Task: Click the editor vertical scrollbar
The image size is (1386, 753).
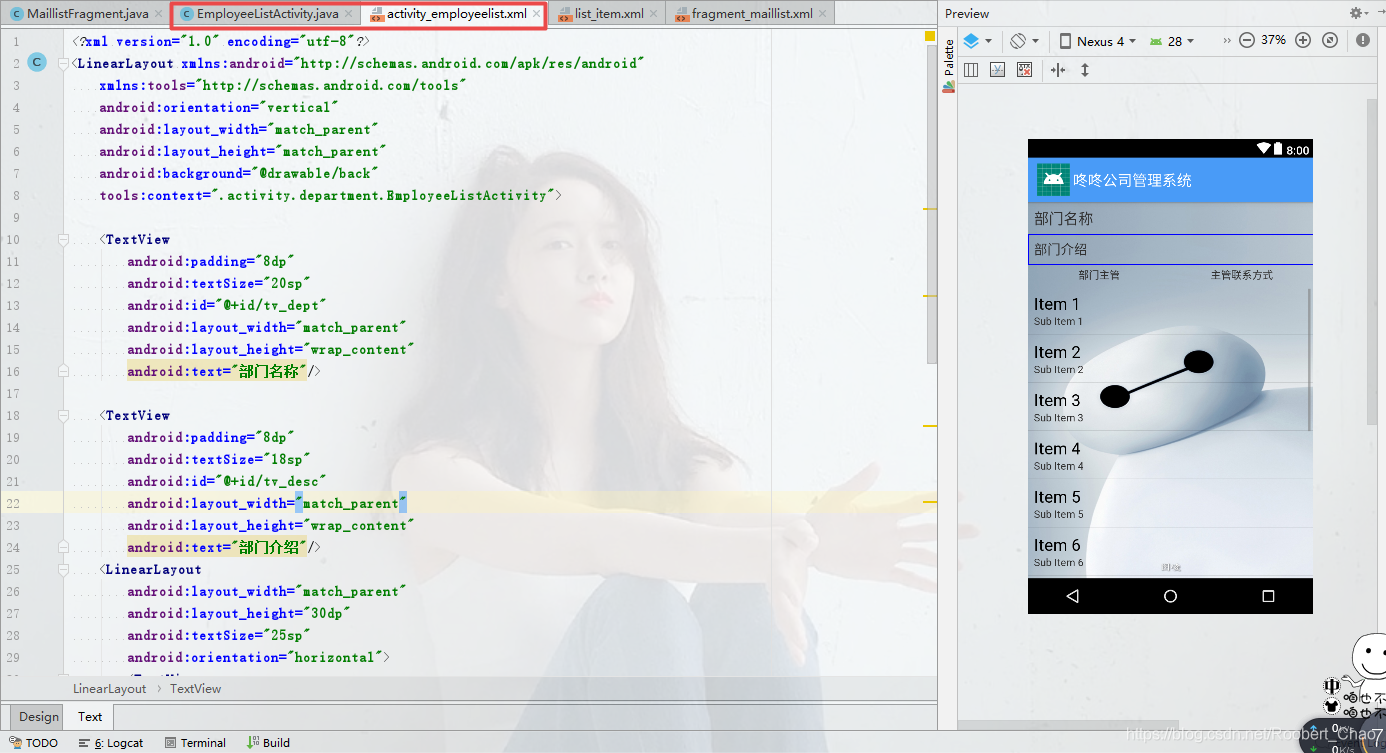Action: 931,205
